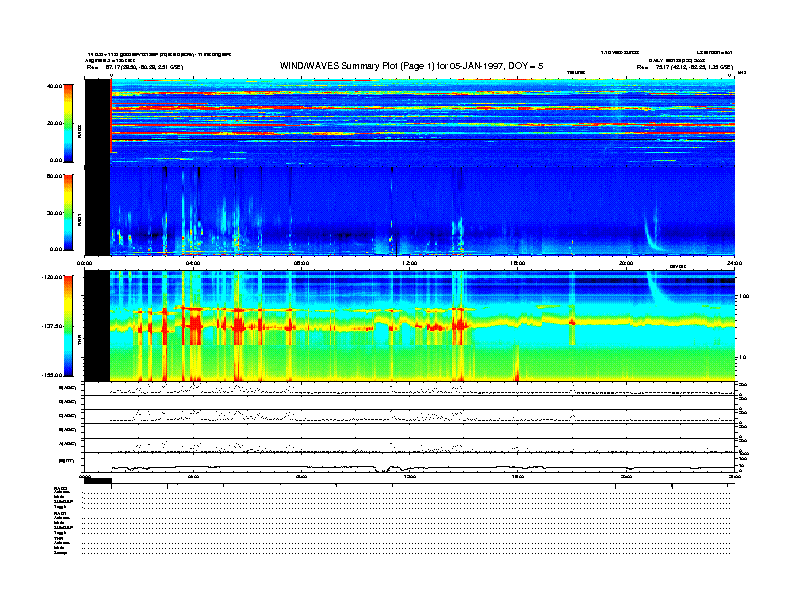The height and width of the screenshot is (612, 792).
Task: Click the black data-gap block in the TNR panel
Action: pos(97,326)
